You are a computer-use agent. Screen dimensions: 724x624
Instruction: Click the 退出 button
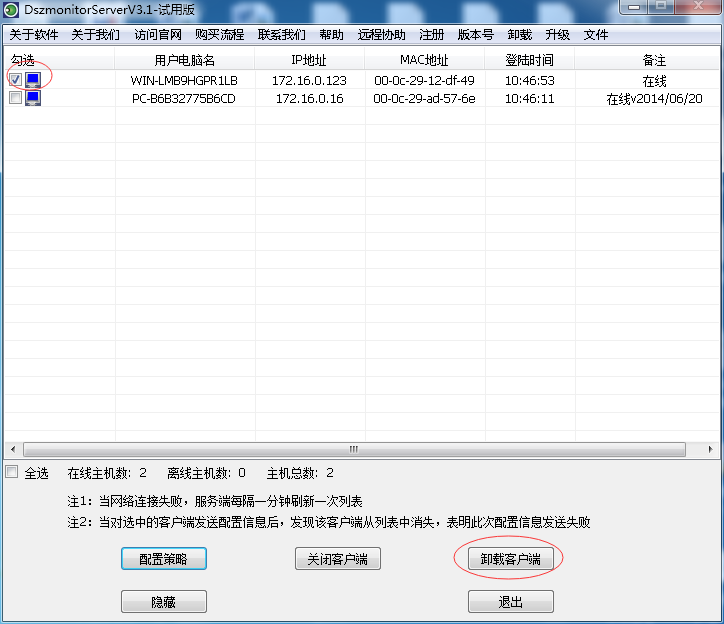click(x=510, y=601)
